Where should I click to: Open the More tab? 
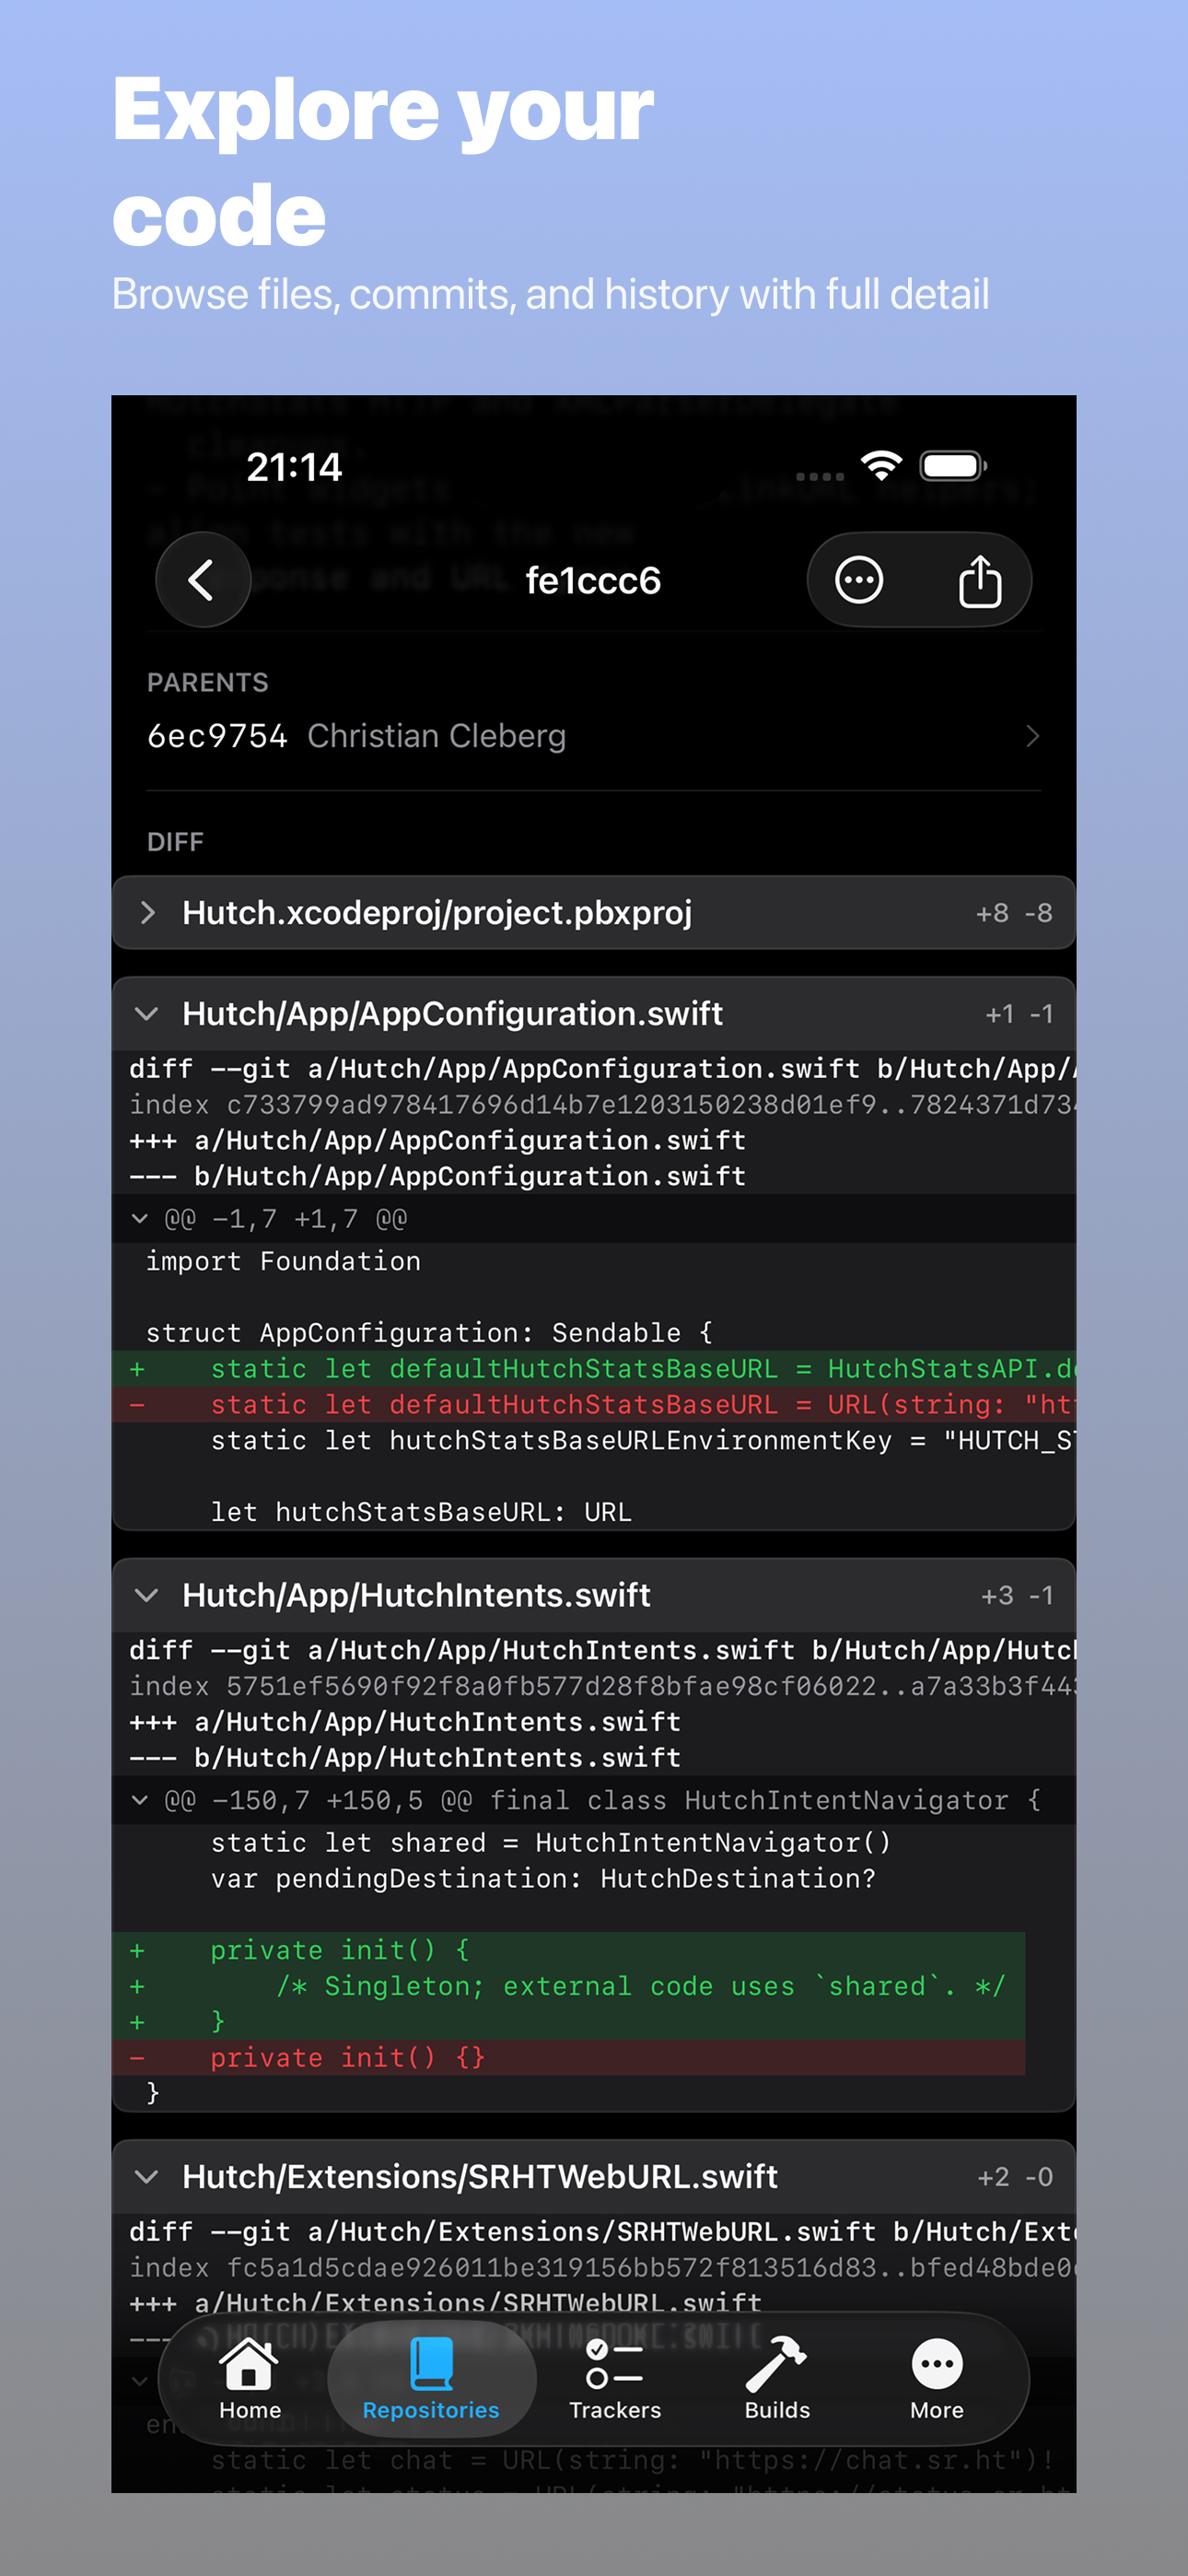click(x=937, y=2379)
